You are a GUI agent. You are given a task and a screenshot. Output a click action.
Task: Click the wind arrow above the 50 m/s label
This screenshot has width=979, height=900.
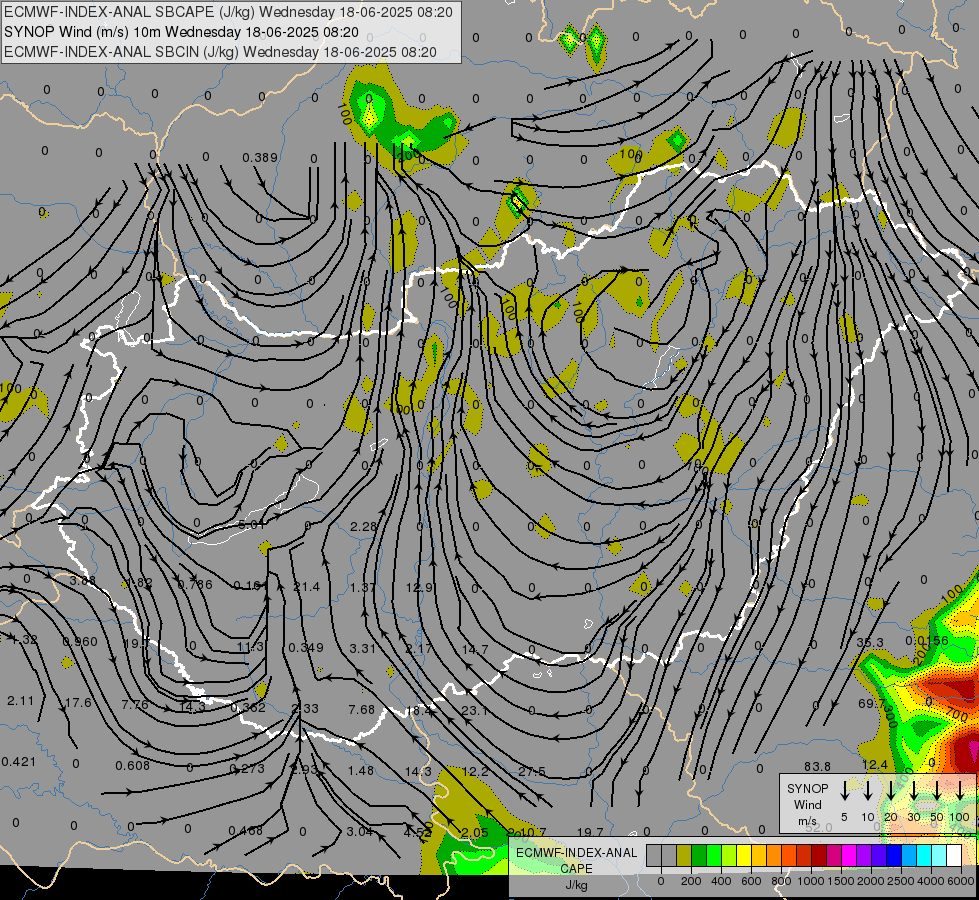[x=937, y=790]
